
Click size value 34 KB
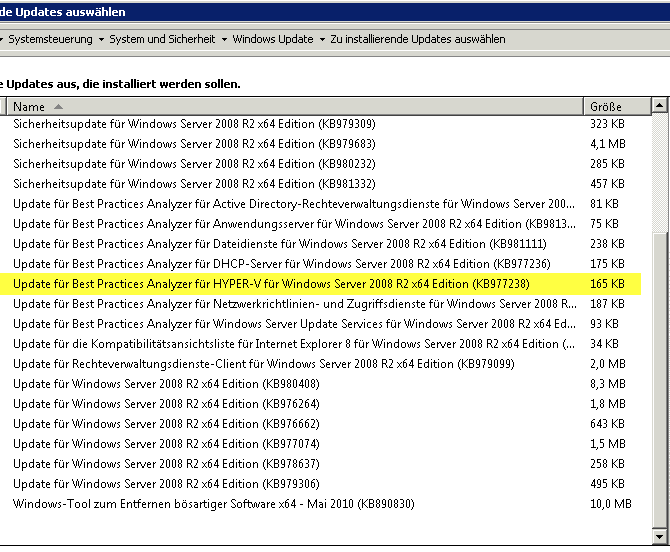[604, 344]
